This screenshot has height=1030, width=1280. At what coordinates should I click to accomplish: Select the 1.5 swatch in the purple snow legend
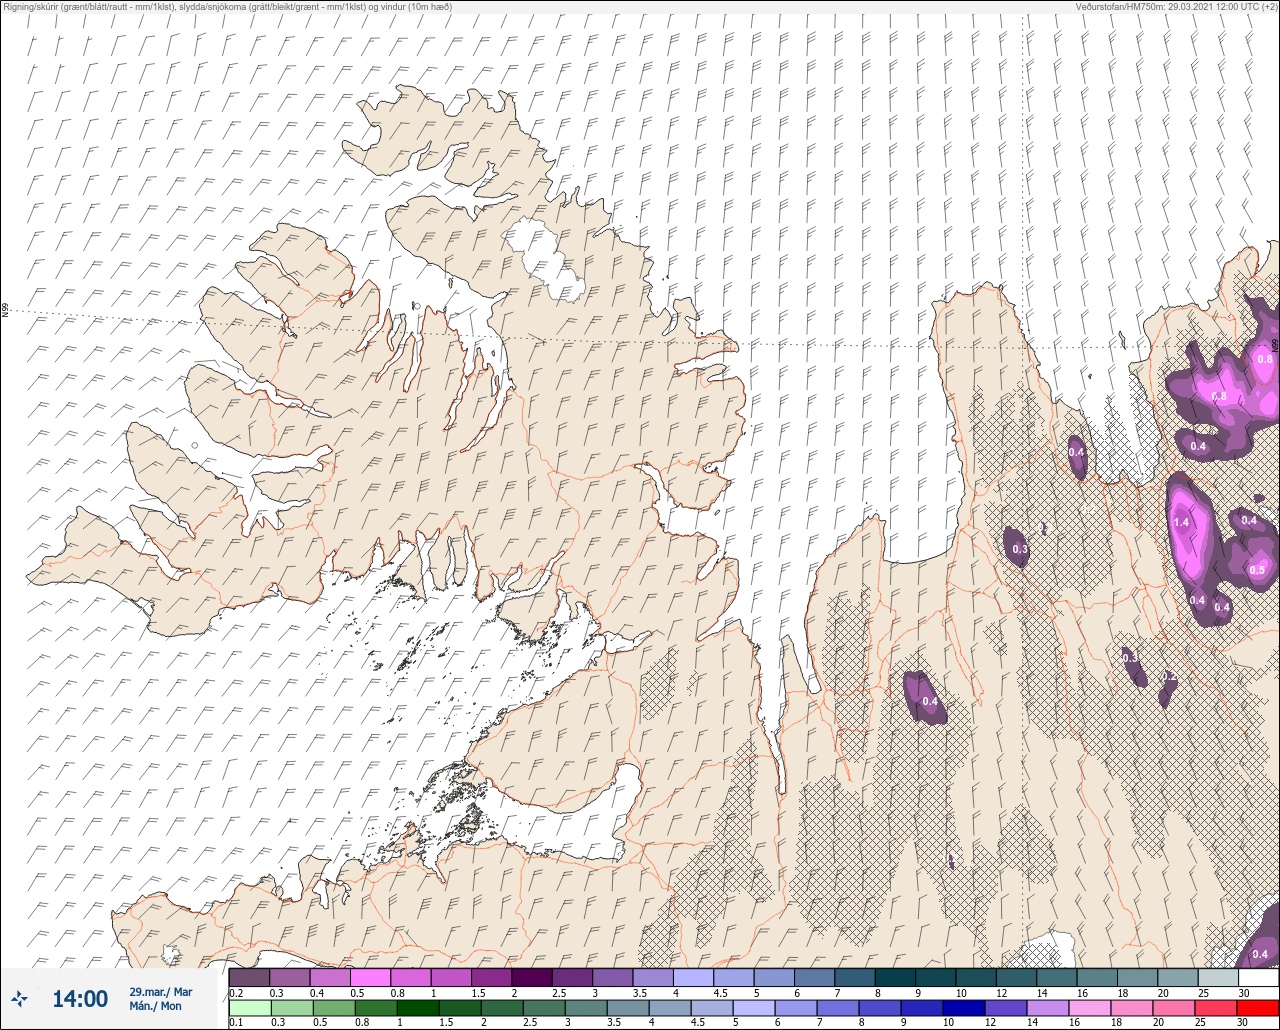tap(491, 977)
